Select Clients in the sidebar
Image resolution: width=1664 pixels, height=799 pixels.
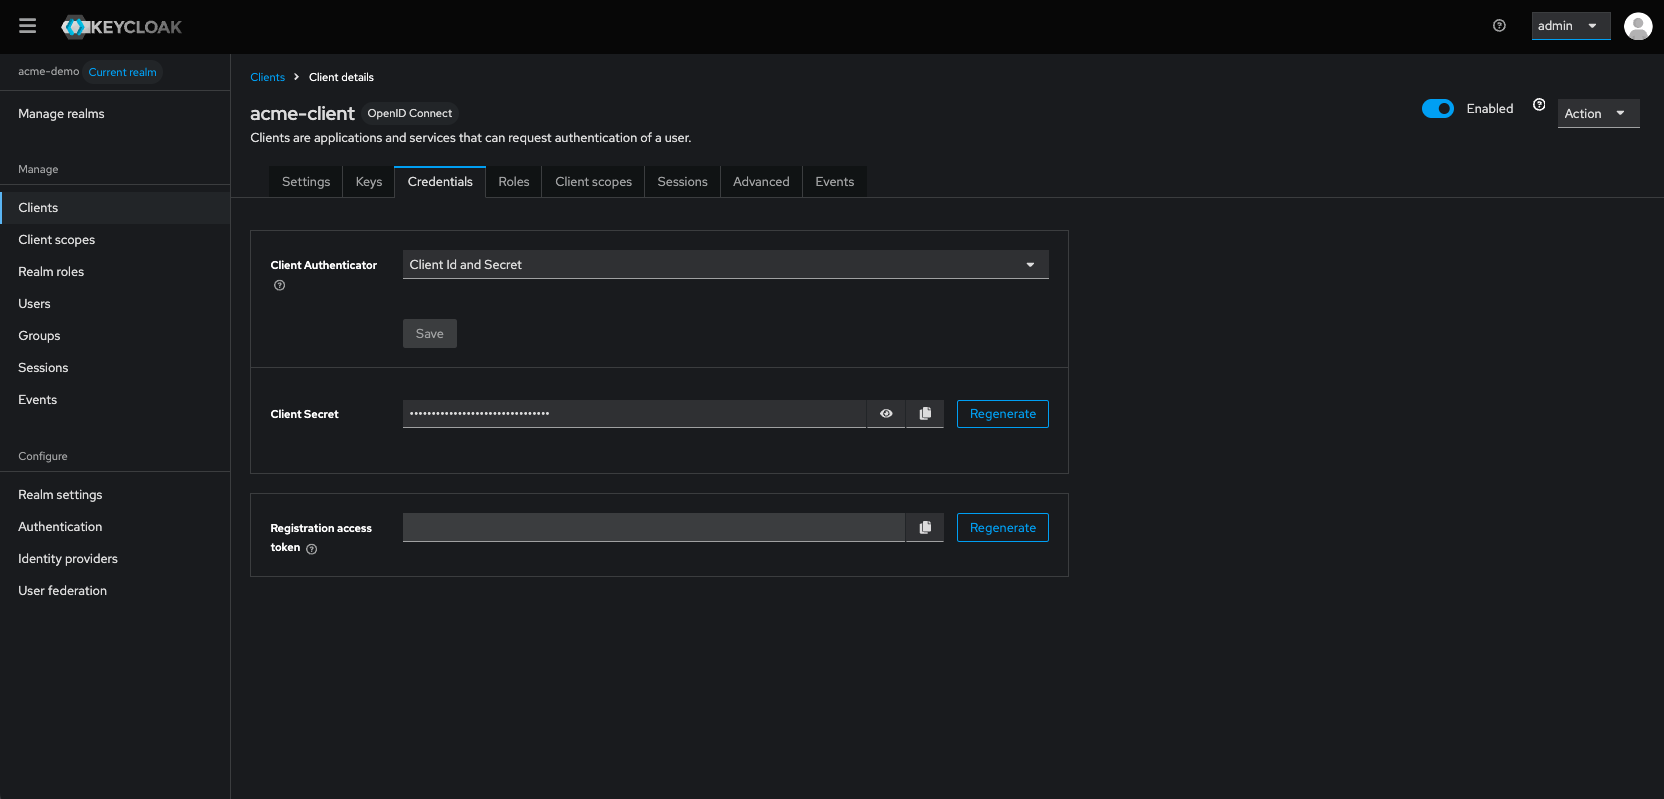point(115,208)
